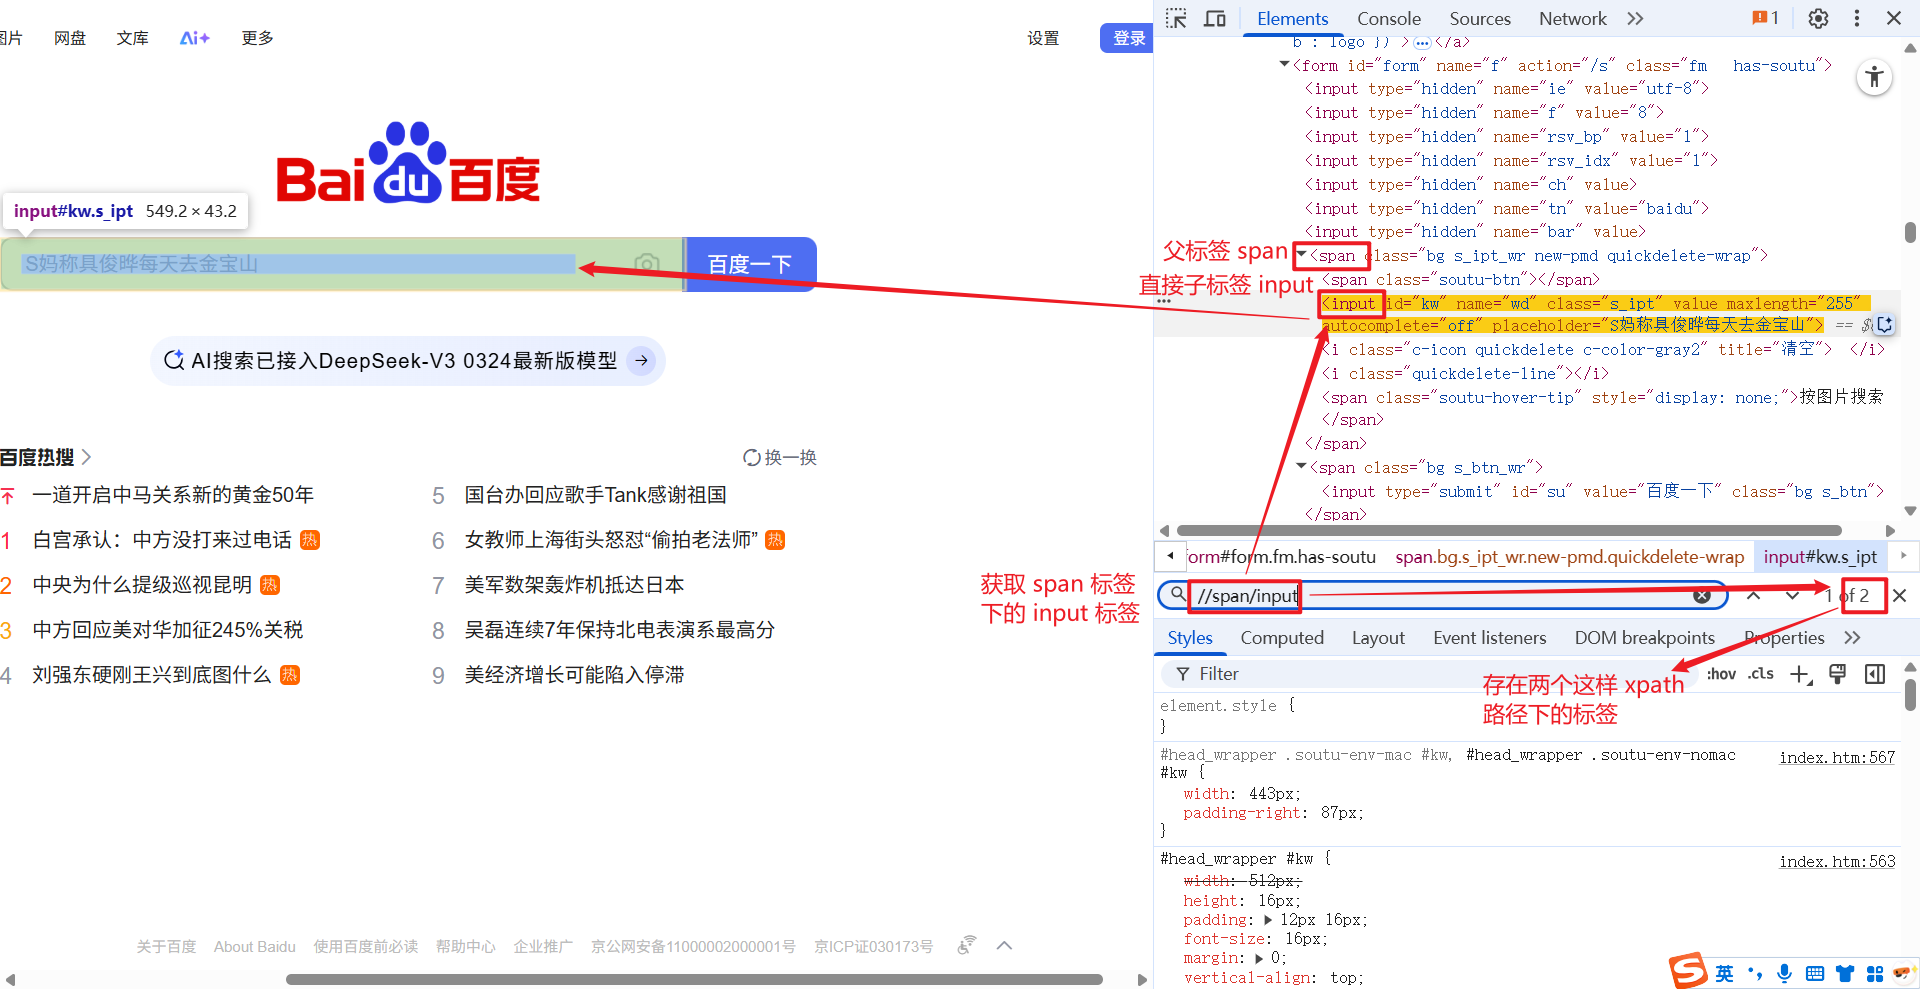Click arrow button on AI搜索 DeepSeek banner

point(642,360)
